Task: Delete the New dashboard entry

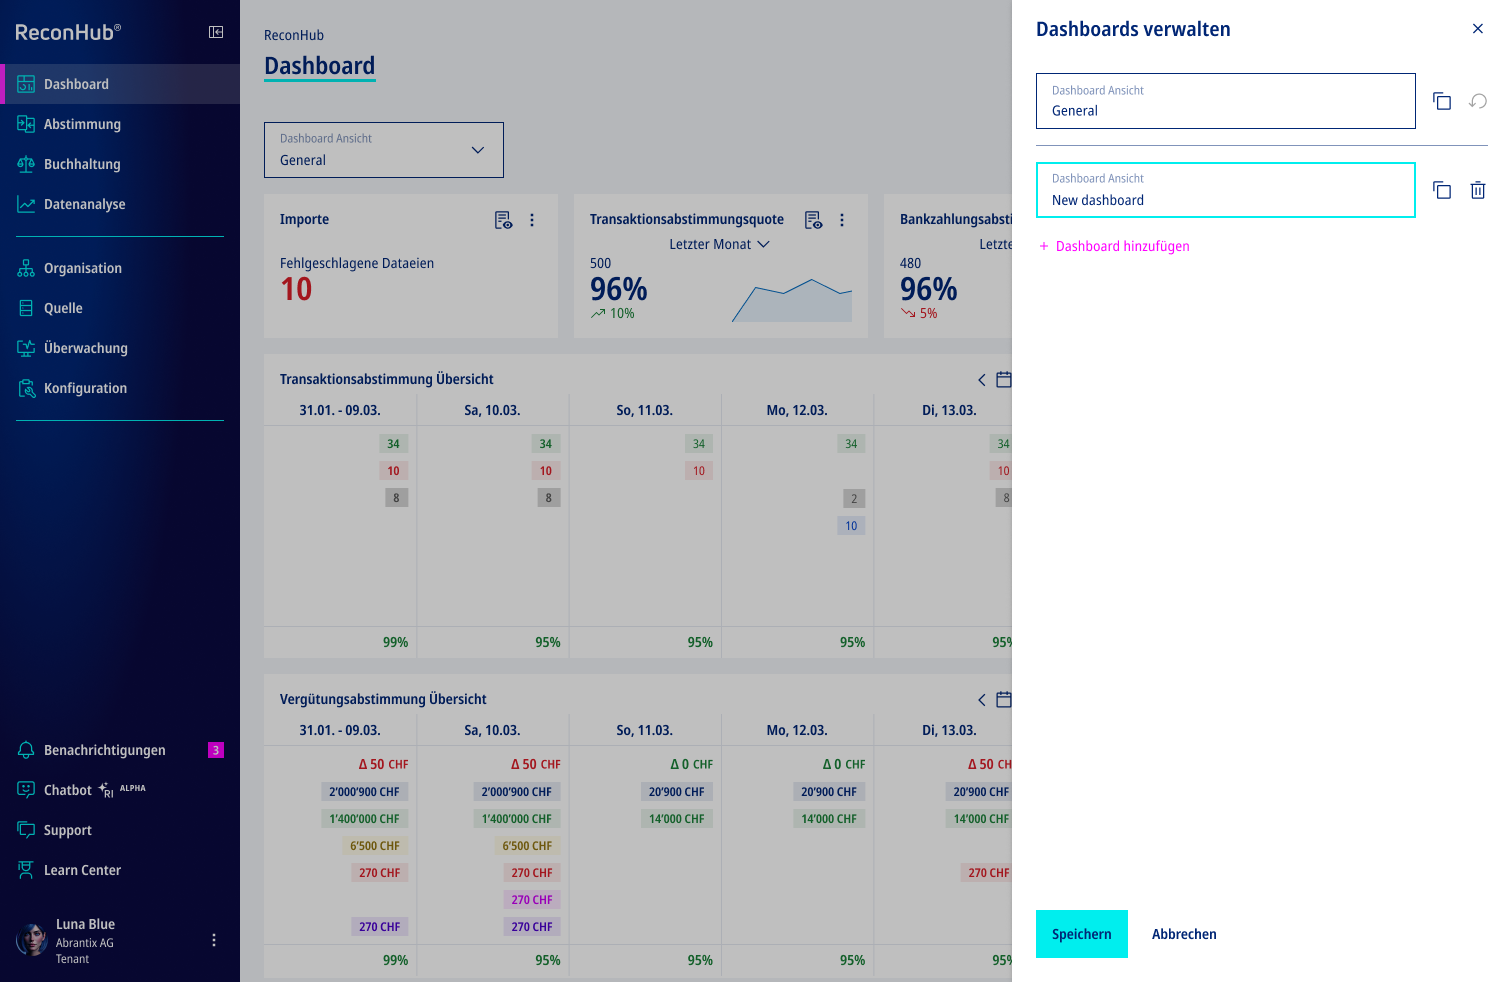Action: (1478, 190)
